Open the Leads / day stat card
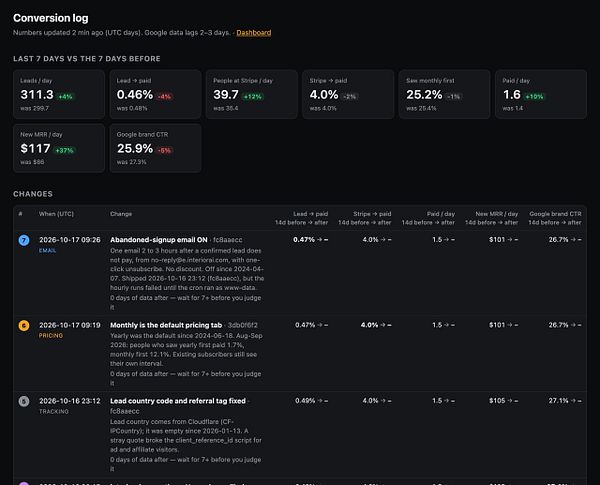The width and height of the screenshot is (600, 485). (x=59, y=94)
